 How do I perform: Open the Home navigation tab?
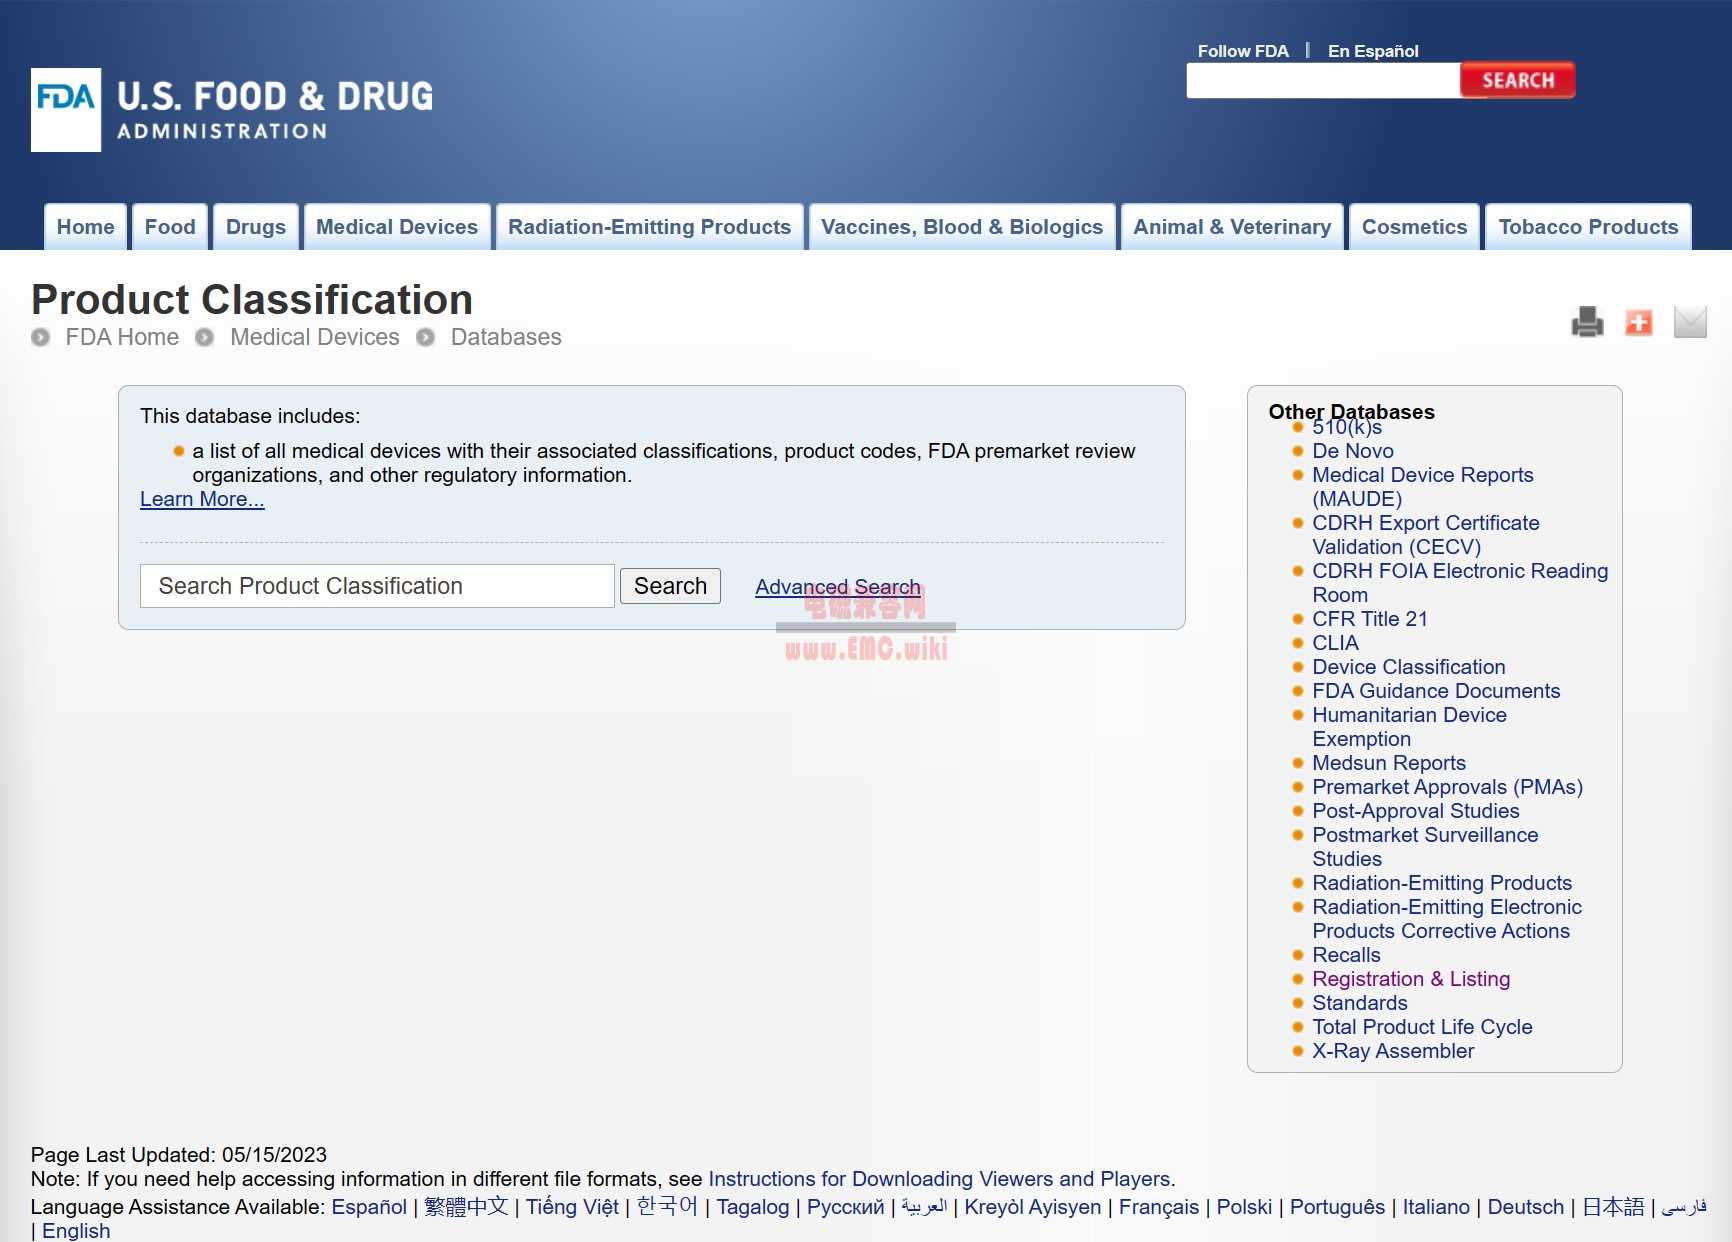click(x=86, y=227)
